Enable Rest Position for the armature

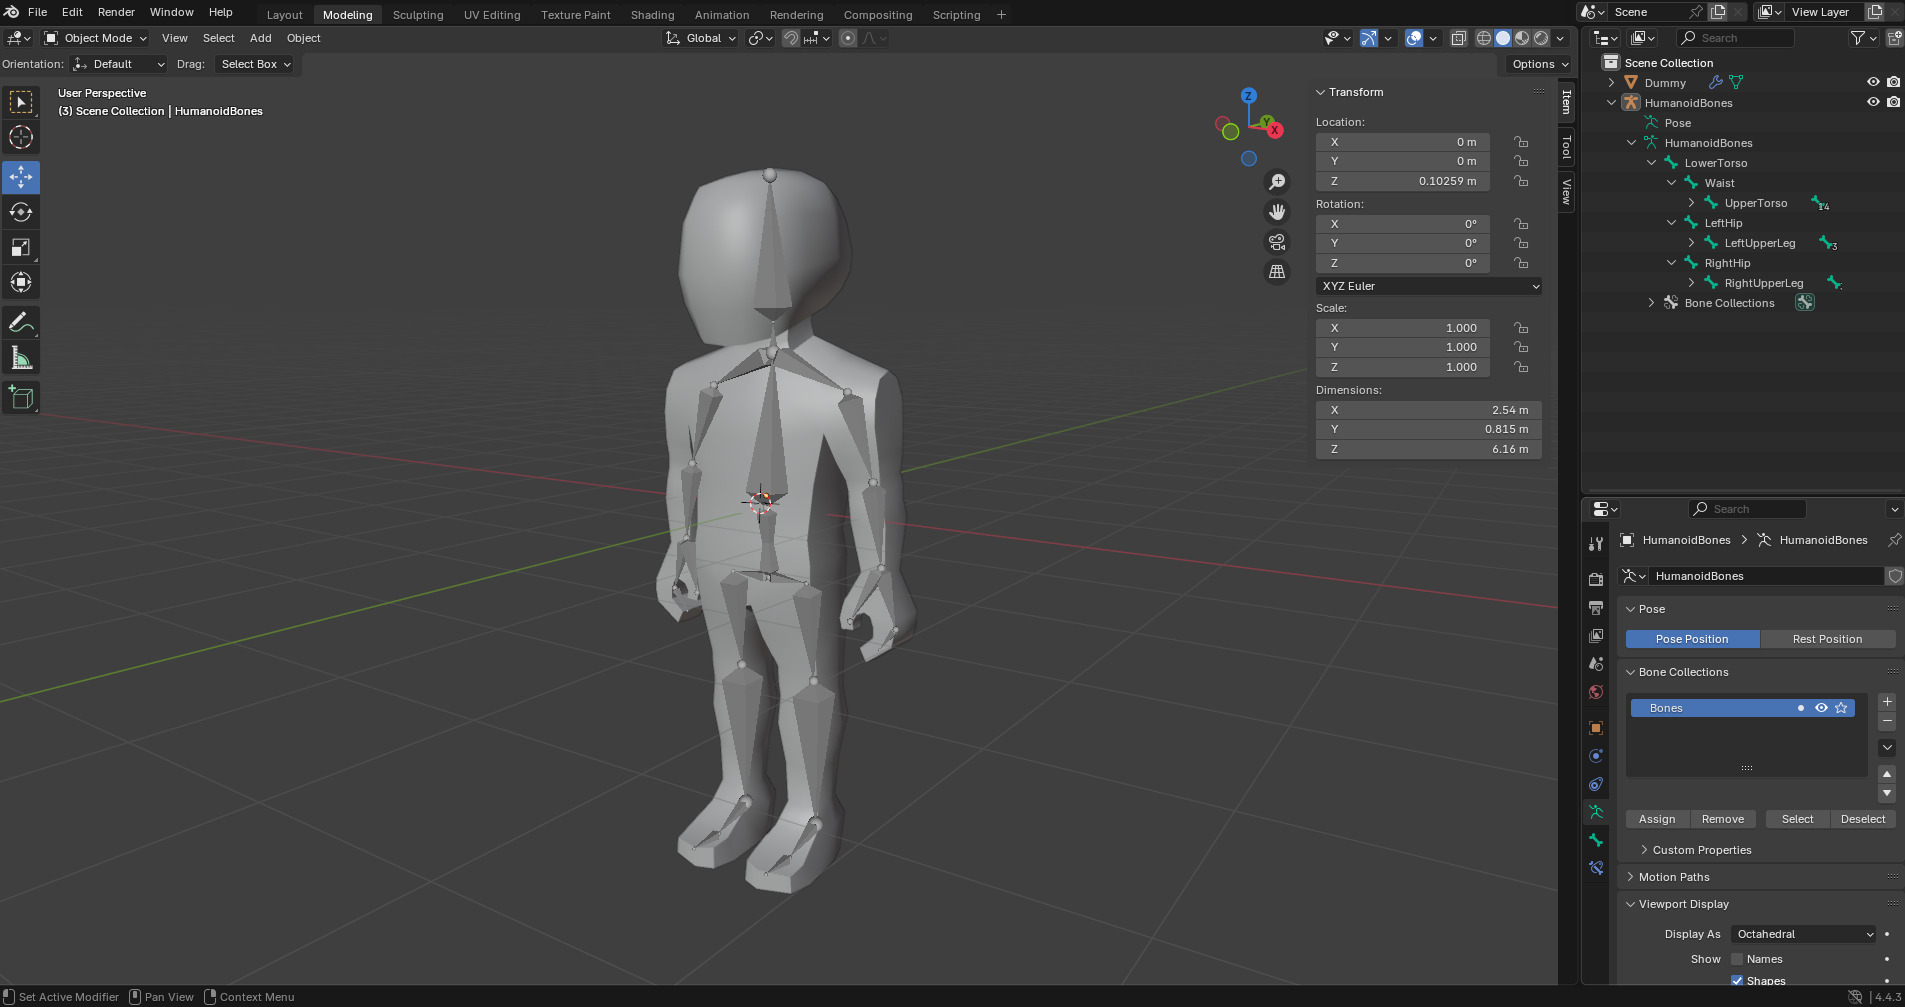(1828, 638)
